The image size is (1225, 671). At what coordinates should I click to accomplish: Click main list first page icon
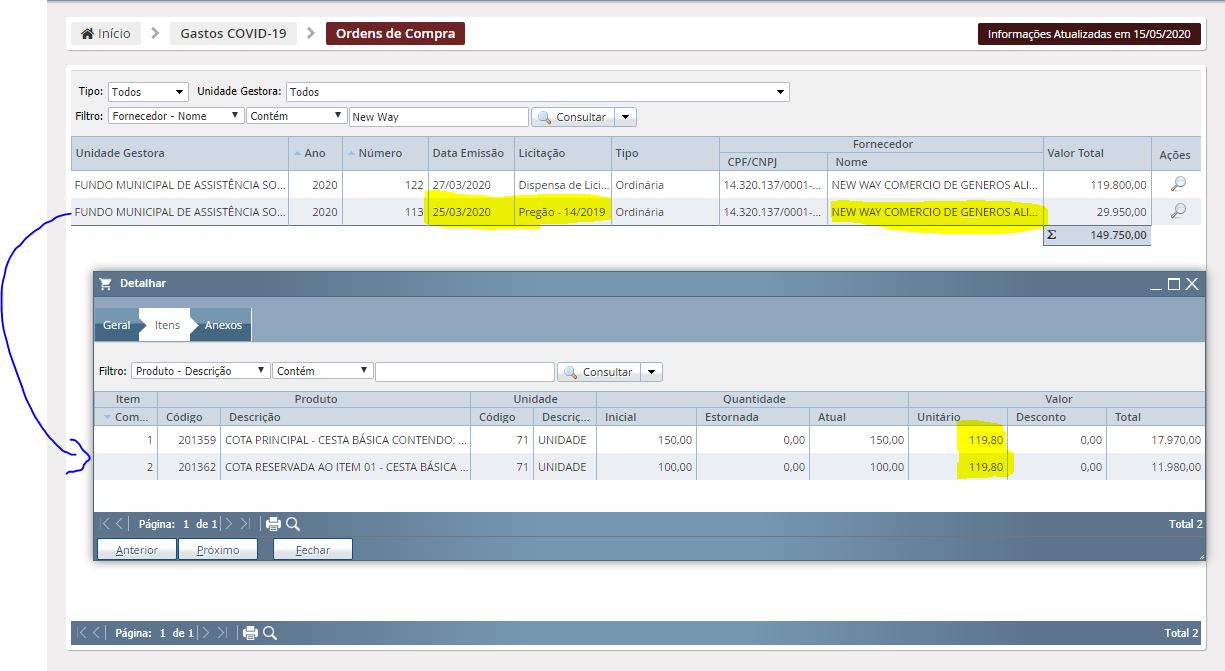click(x=83, y=633)
